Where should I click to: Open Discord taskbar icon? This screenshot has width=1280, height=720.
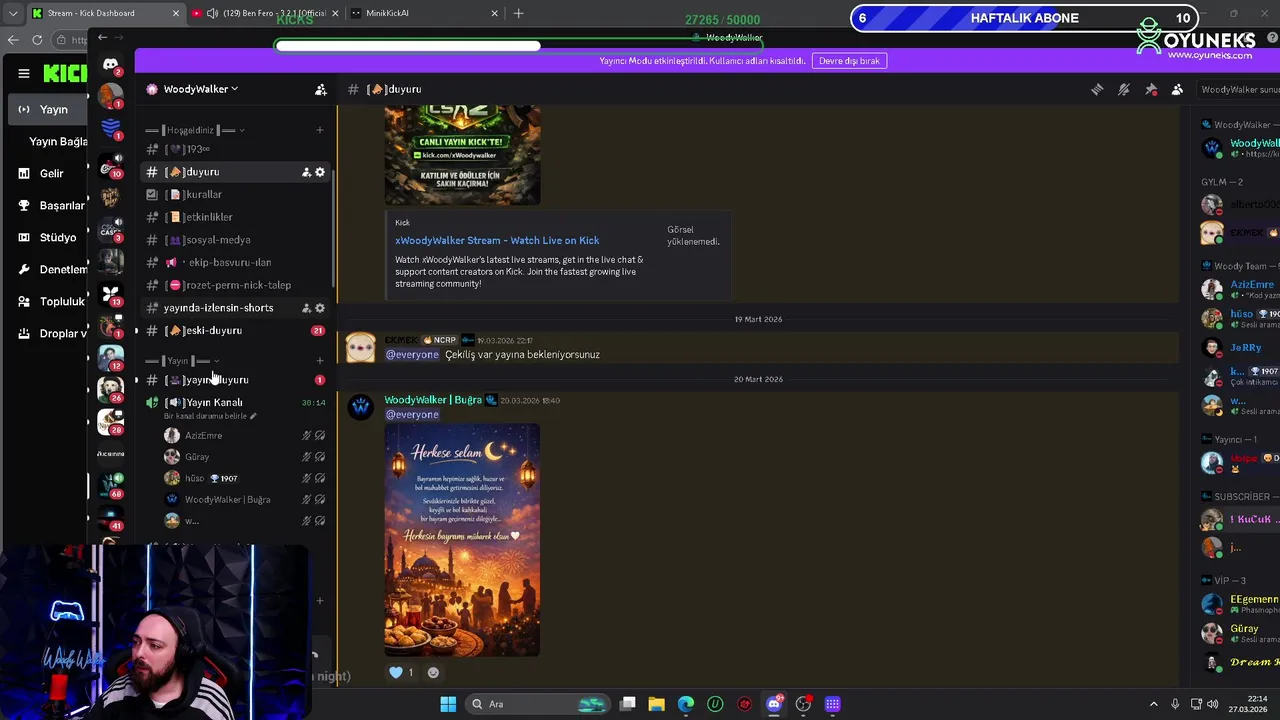pos(774,704)
